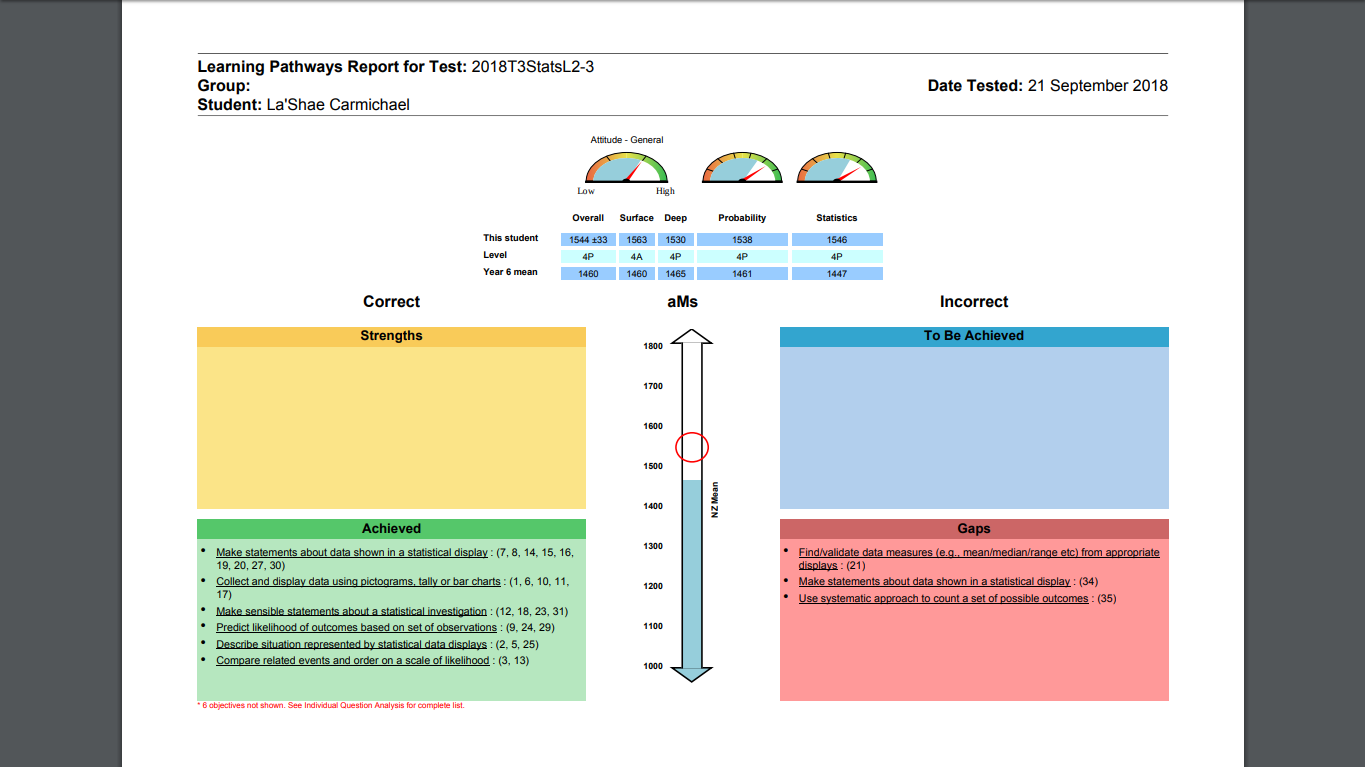This screenshot has width=1365, height=767.
Task: Click the Strengths panel header
Action: (391, 336)
